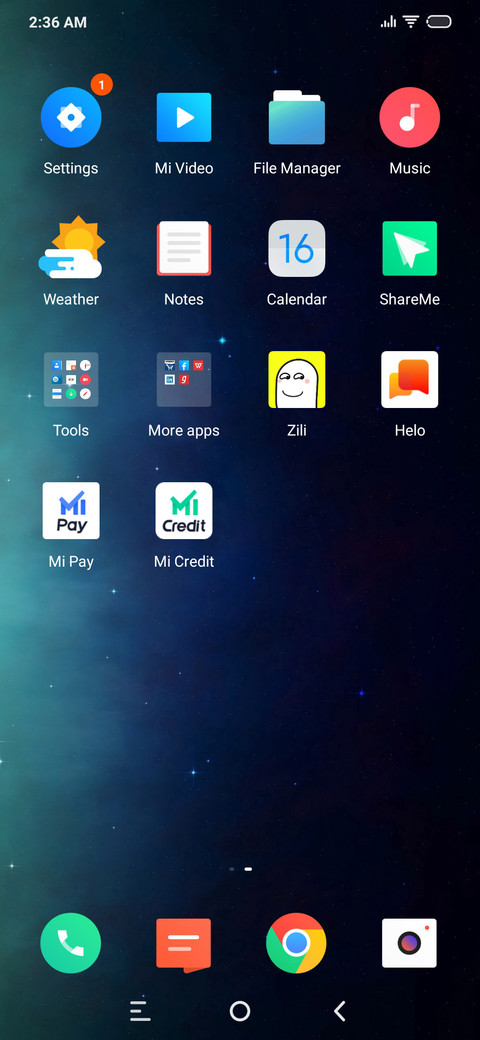Open Mi Credit app
This screenshot has height=1040, width=480.
184,511
